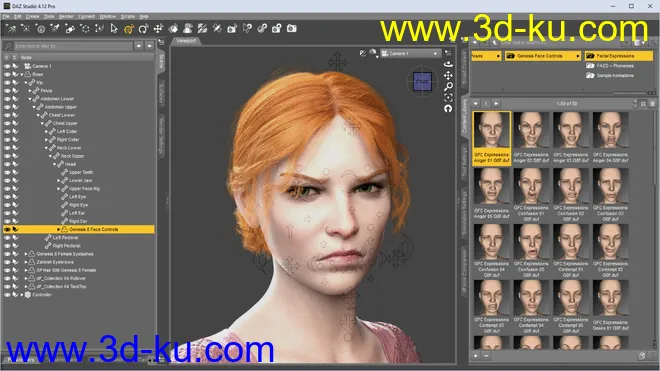Screen dimensions: 660x371
Task: Use the viewport zoom magnifier control
Action: click(x=448, y=86)
